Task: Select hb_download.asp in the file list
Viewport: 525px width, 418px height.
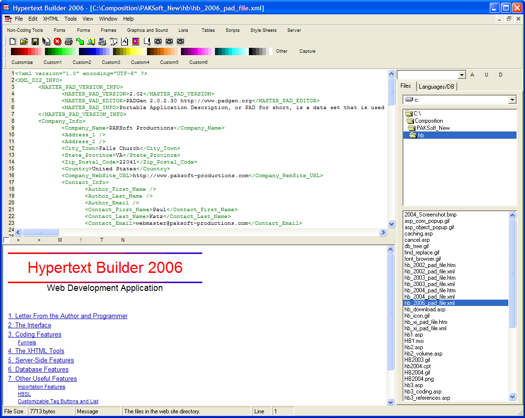Action: pyautogui.click(x=425, y=309)
